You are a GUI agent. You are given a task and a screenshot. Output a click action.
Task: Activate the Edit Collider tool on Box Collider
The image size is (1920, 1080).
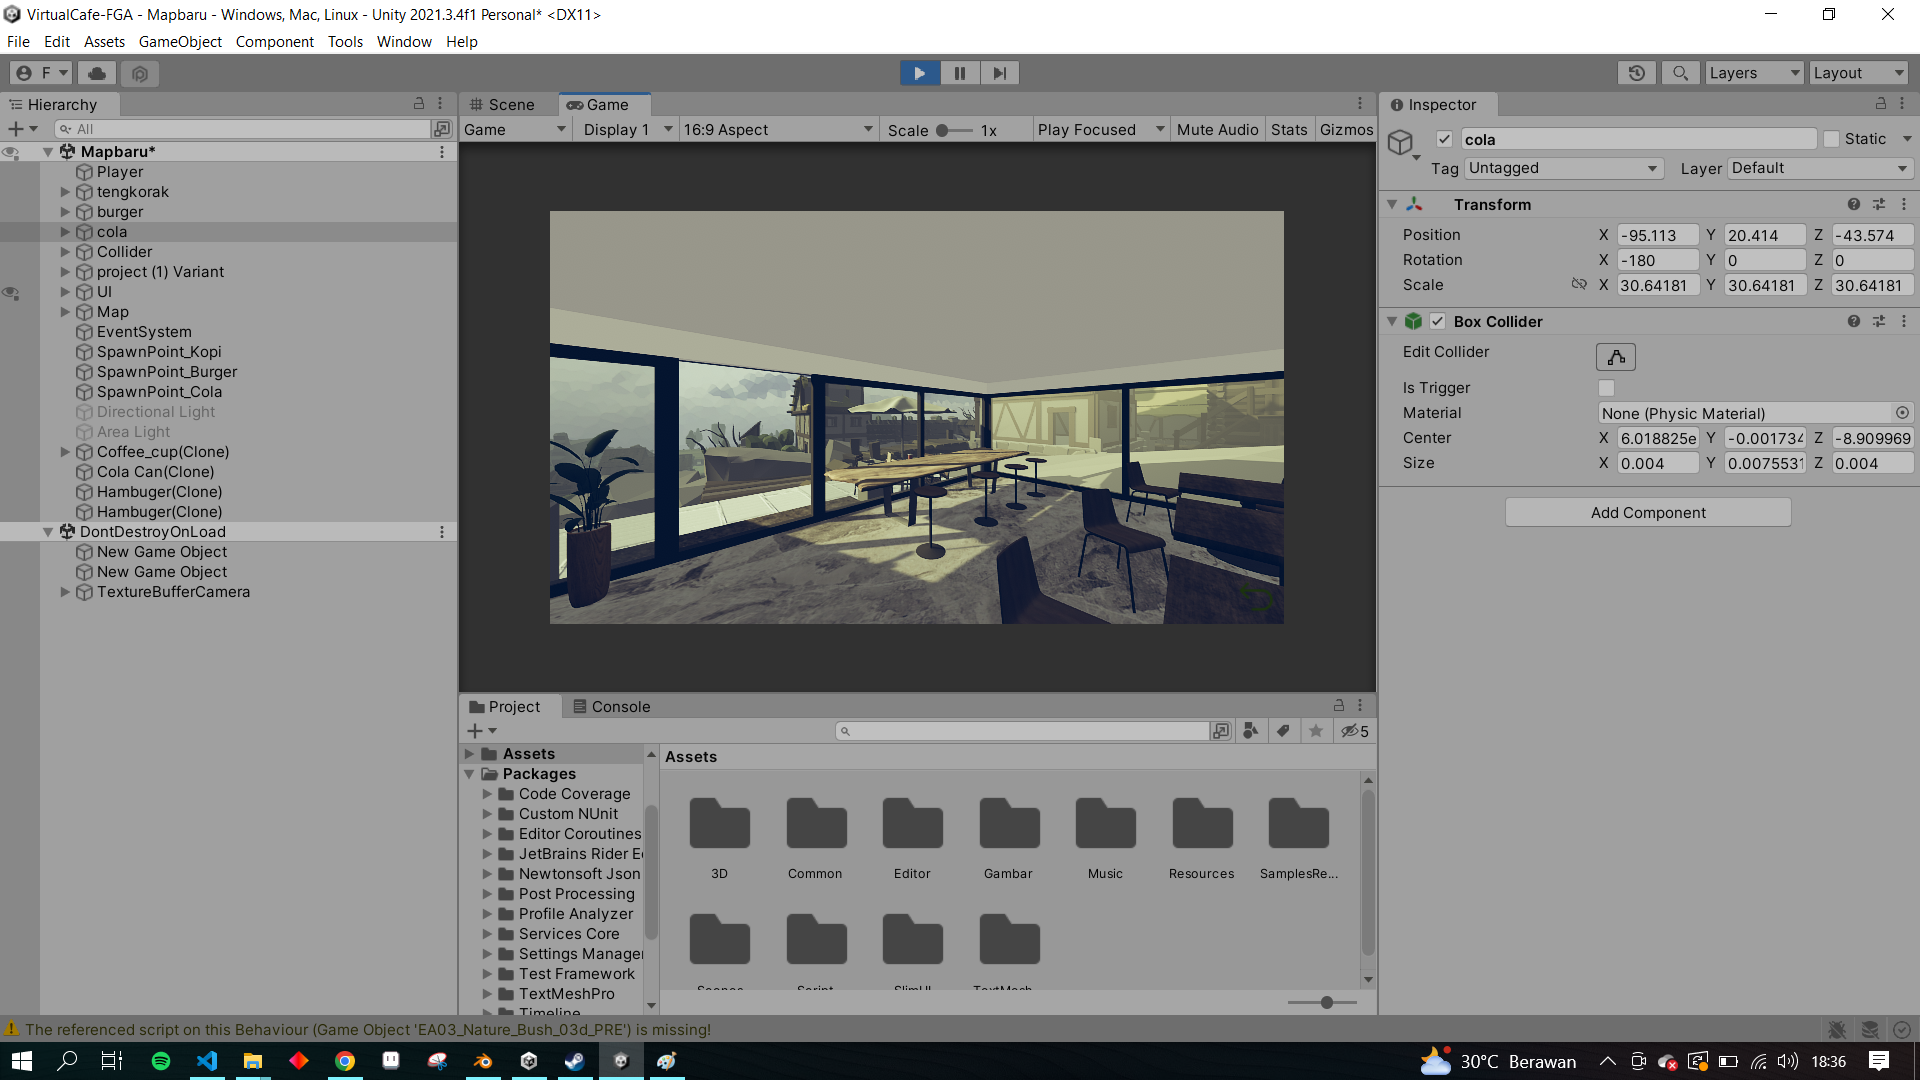(1616, 356)
